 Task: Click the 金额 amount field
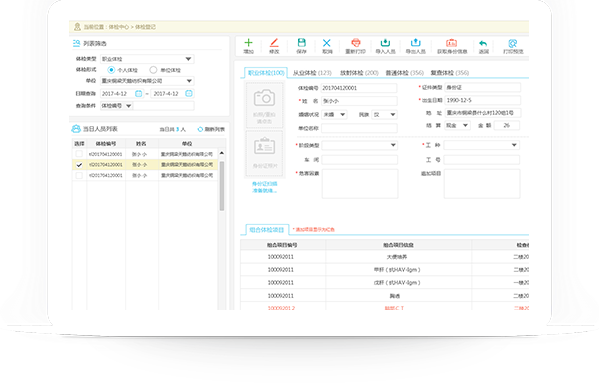coord(507,125)
